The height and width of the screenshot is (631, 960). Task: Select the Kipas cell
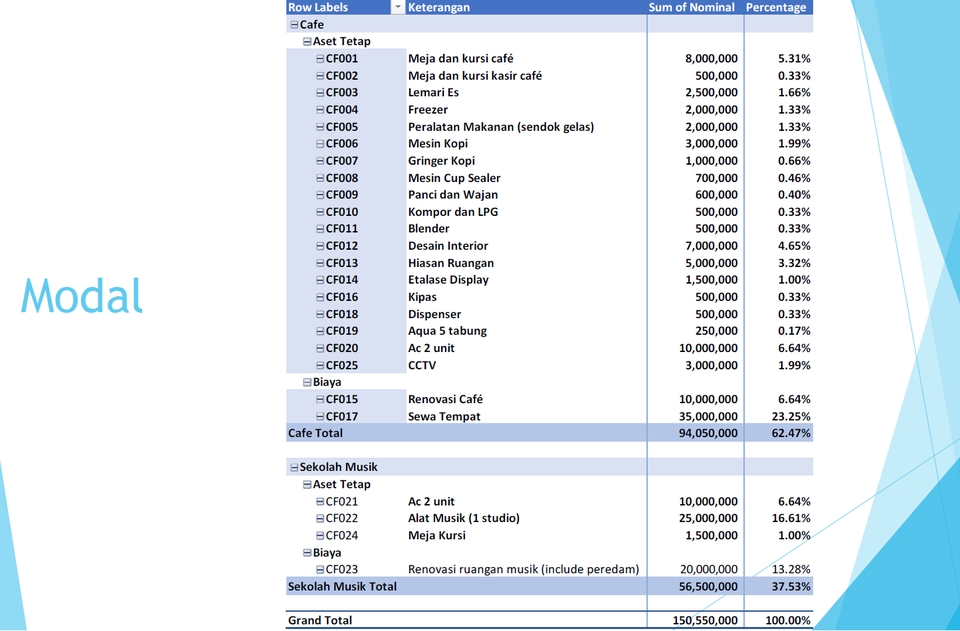click(422, 297)
